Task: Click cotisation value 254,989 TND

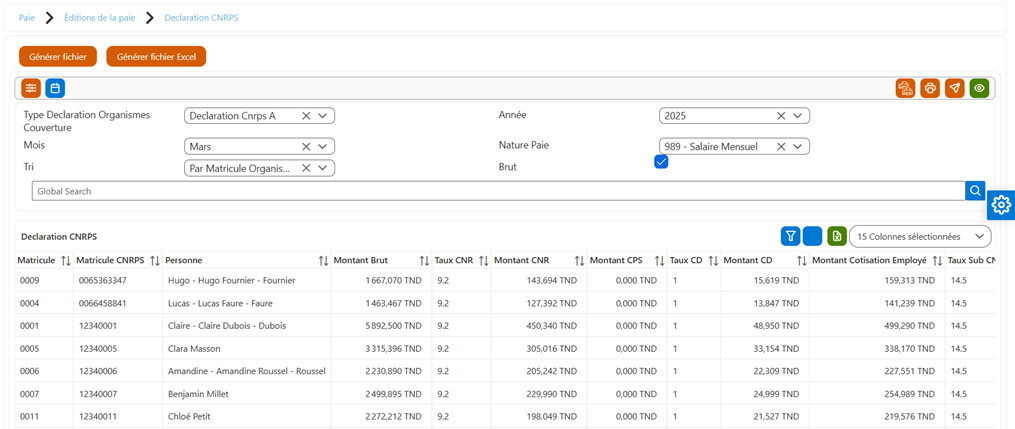Action: pos(908,393)
